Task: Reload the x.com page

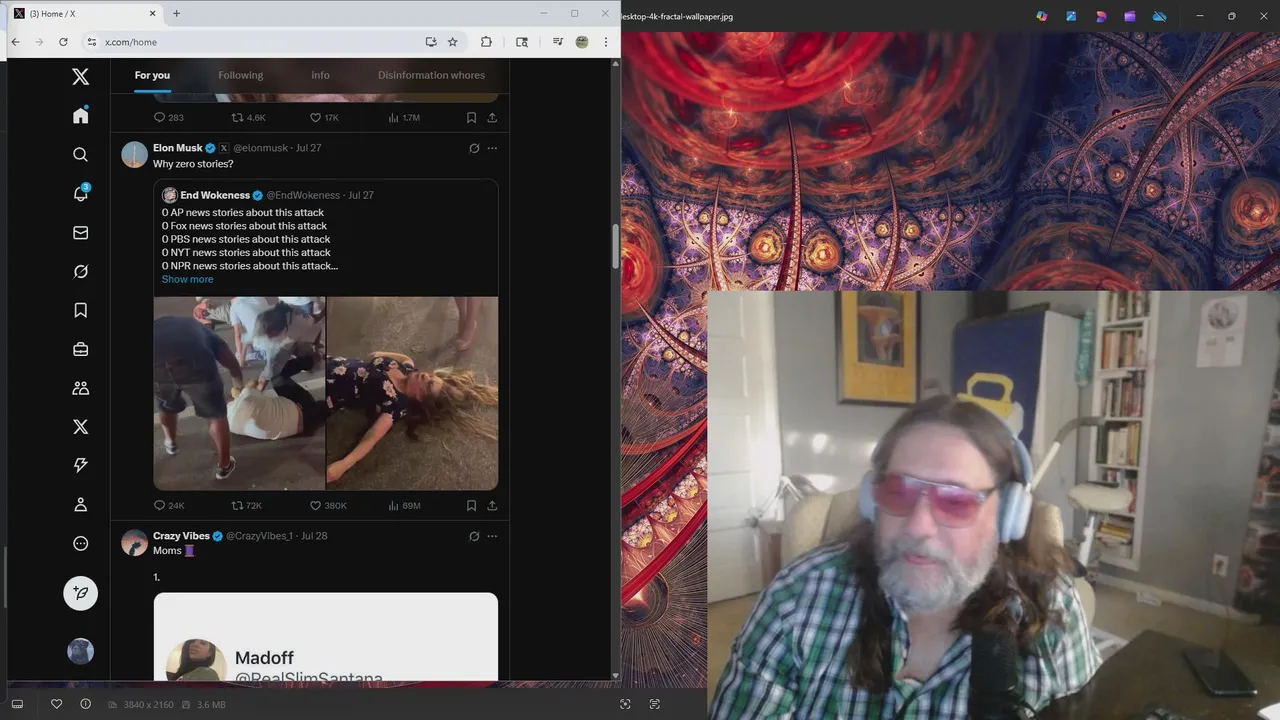Action: (x=63, y=42)
